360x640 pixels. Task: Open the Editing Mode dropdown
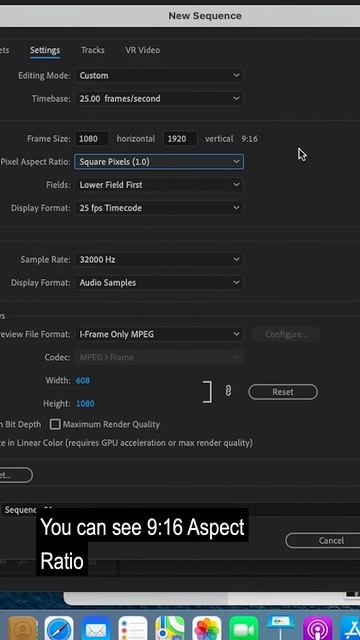click(159, 76)
